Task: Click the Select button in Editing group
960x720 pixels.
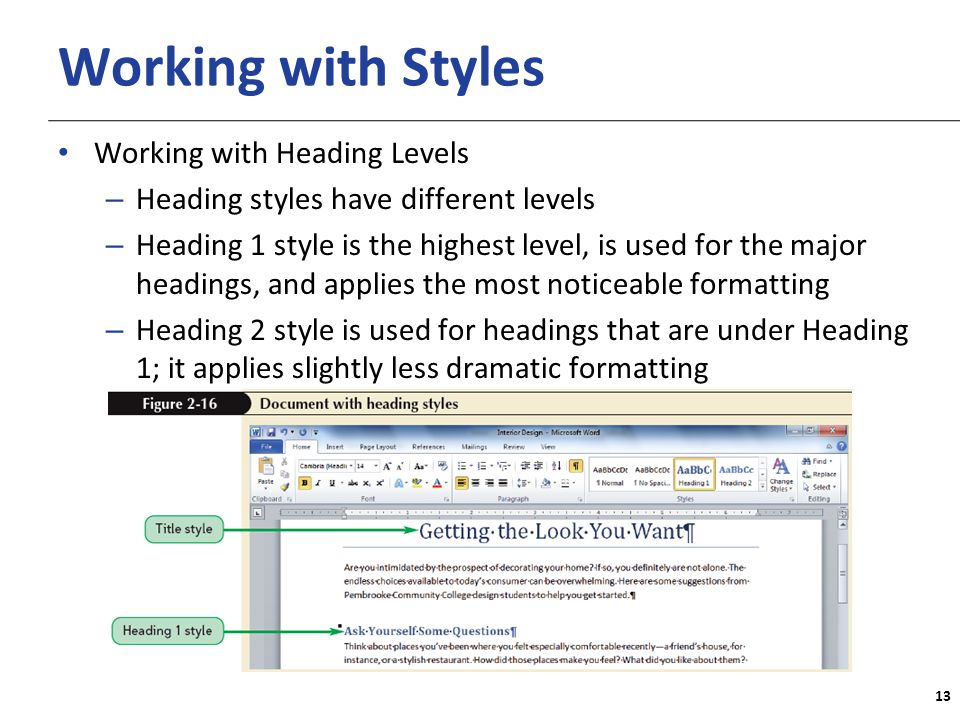Action: point(819,487)
